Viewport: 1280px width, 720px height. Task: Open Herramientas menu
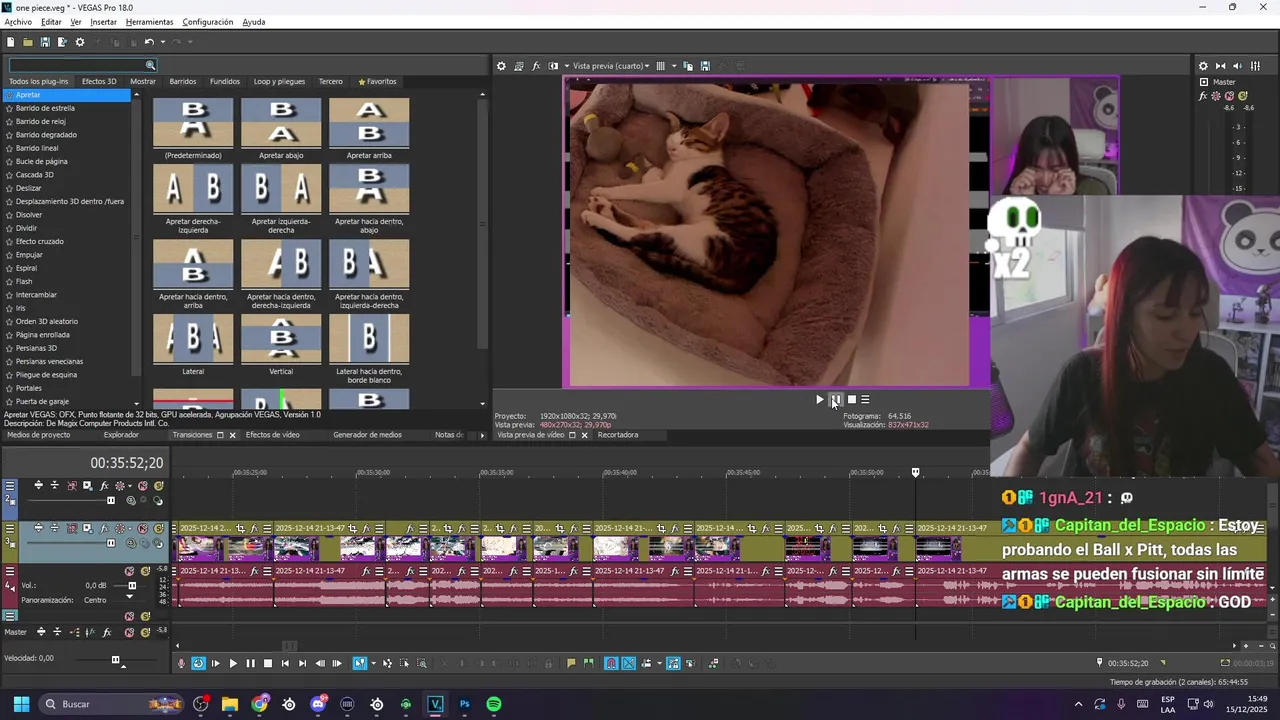[149, 22]
